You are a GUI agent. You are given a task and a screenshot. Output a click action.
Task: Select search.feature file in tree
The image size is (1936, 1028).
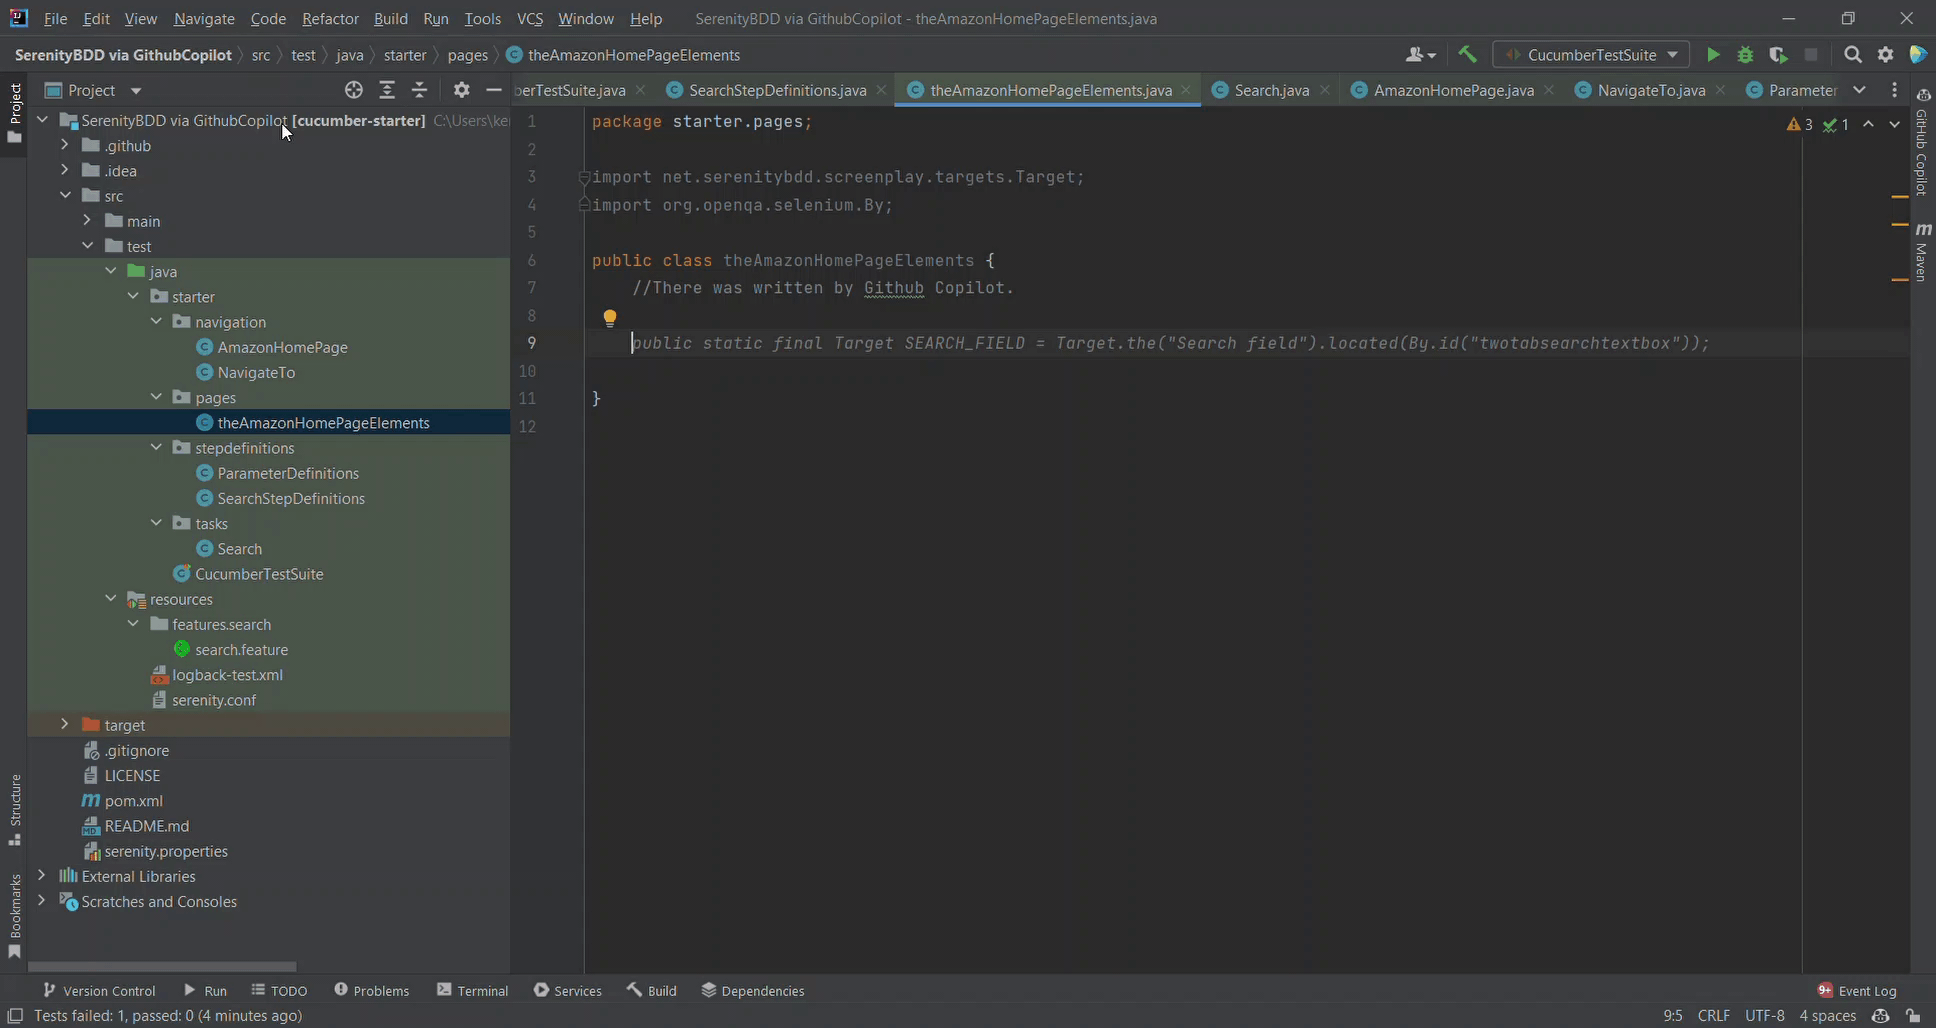(x=241, y=649)
